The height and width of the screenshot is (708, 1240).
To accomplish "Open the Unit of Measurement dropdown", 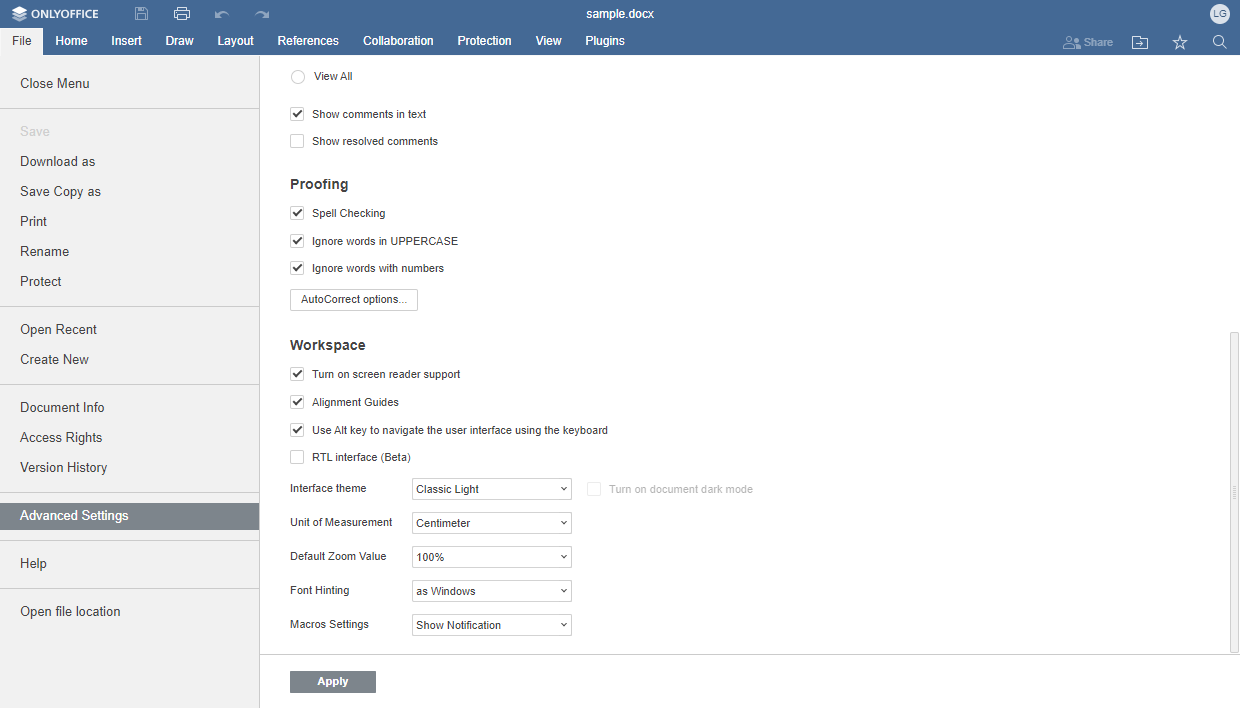I will pyautogui.click(x=491, y=523).
